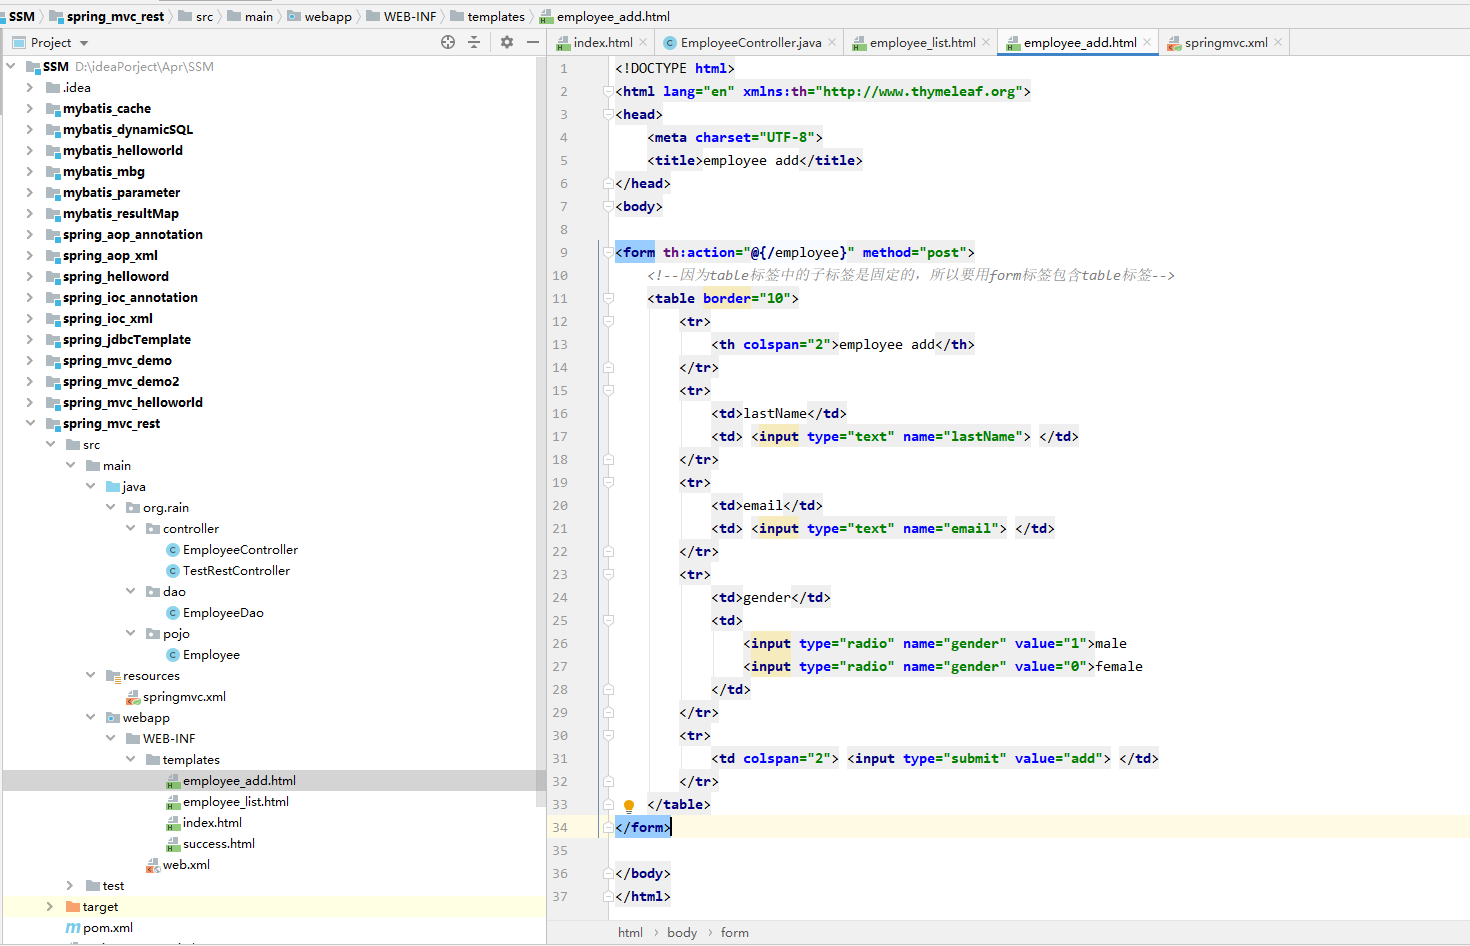Click templates in navigation bar

(x=496, y=16)
